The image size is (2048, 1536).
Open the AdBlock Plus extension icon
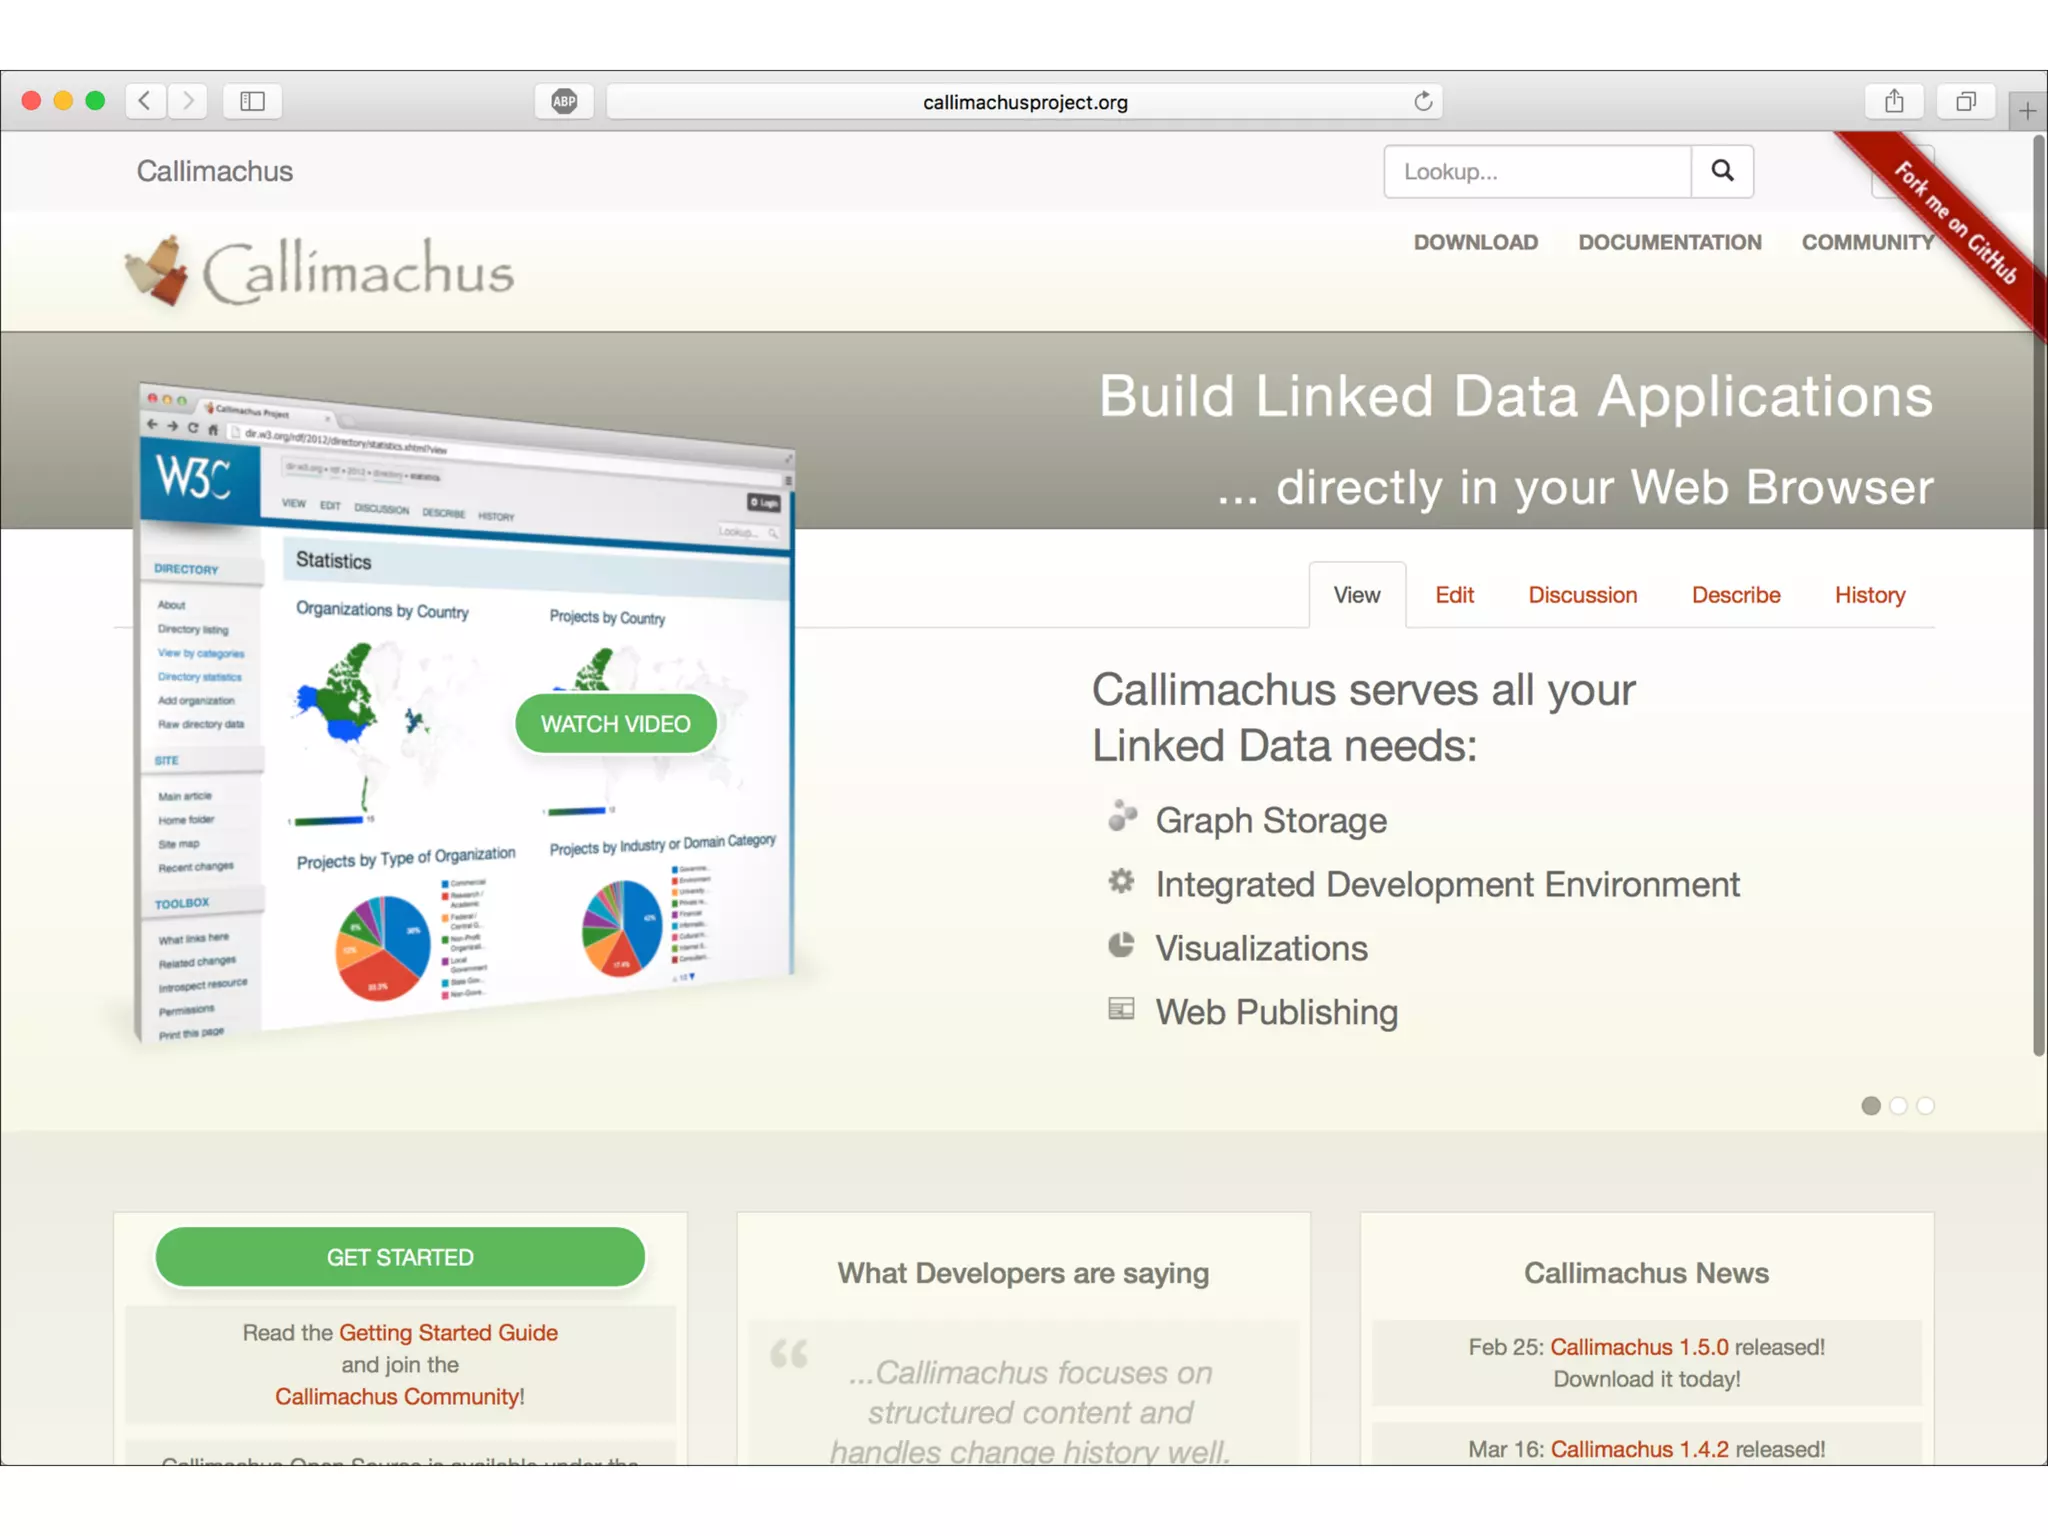pos(564,101)
